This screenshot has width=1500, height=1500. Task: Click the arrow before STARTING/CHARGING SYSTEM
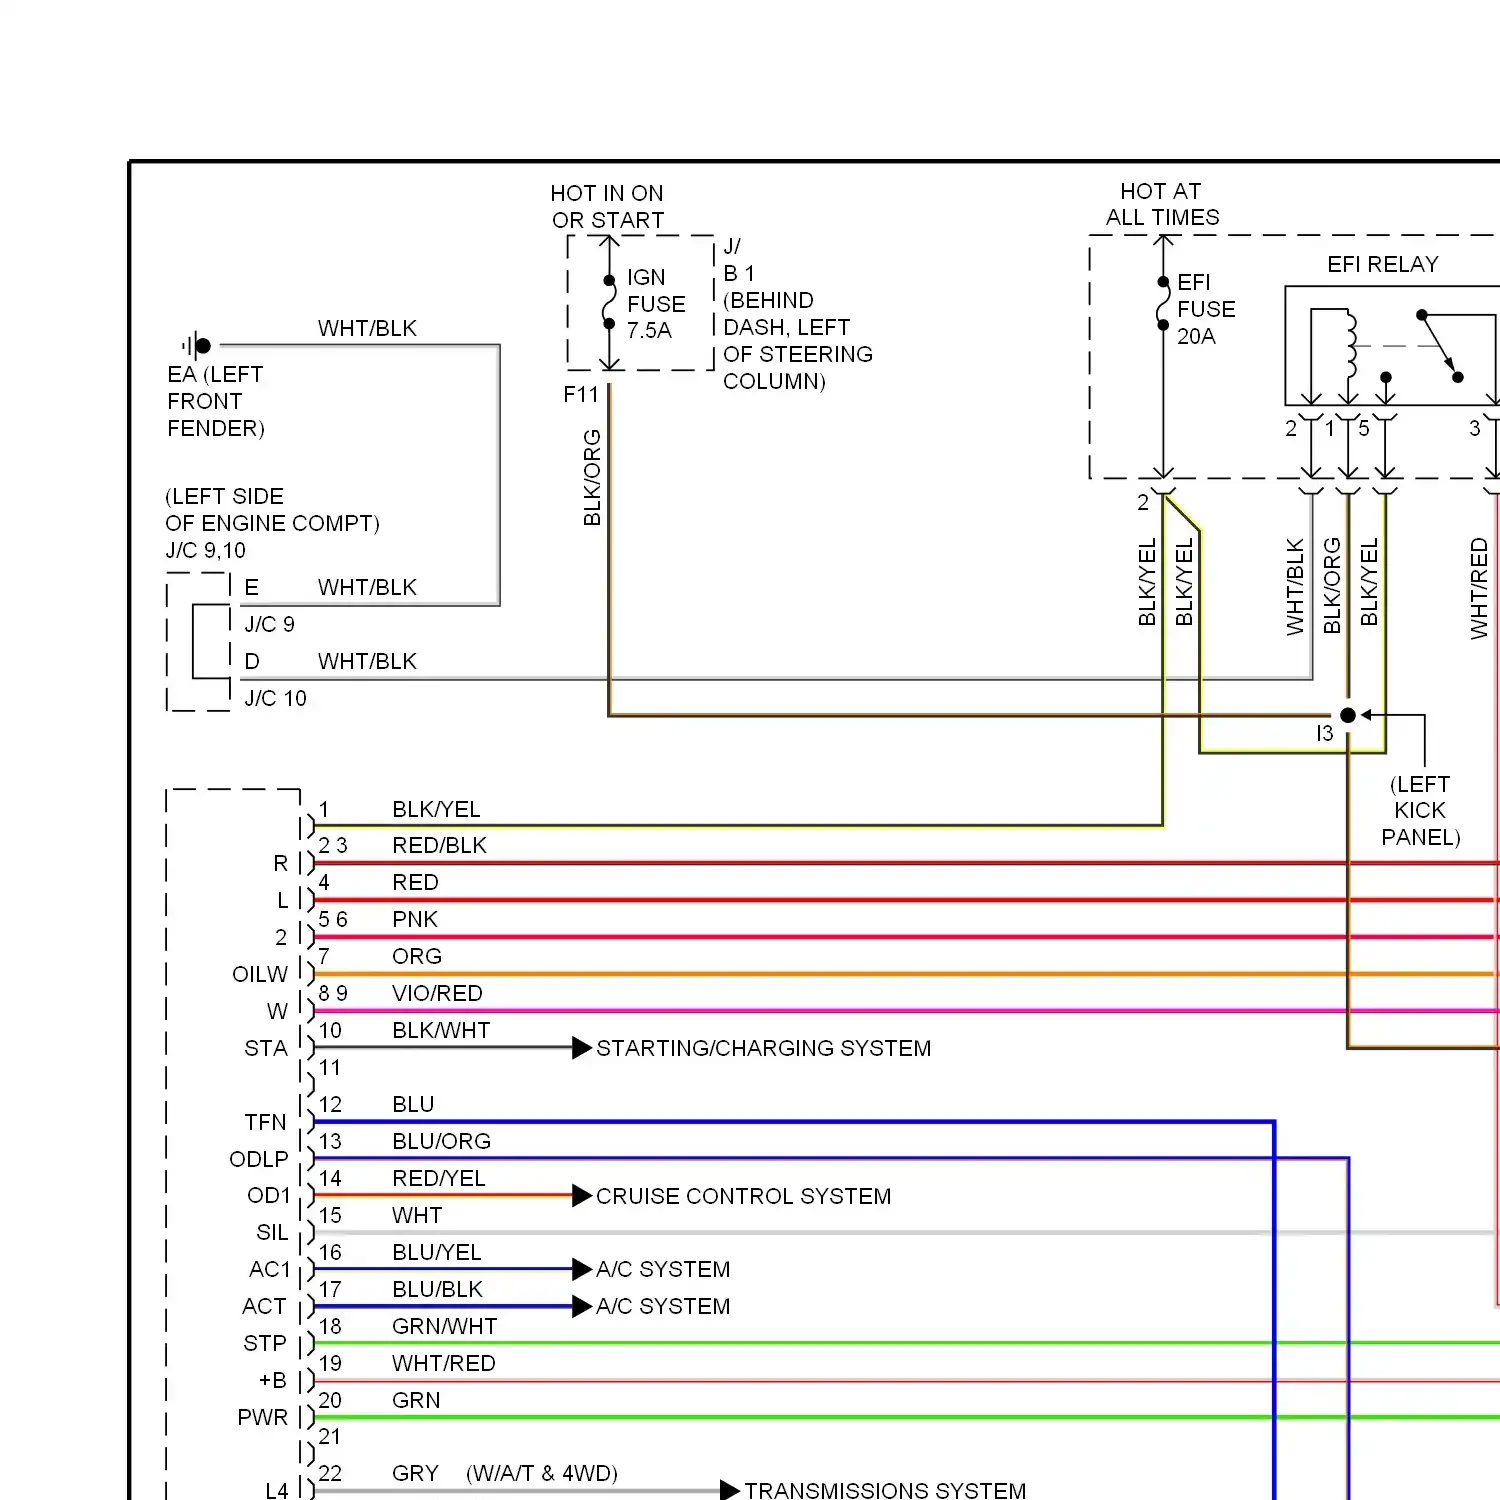(x=582, y=1048)
